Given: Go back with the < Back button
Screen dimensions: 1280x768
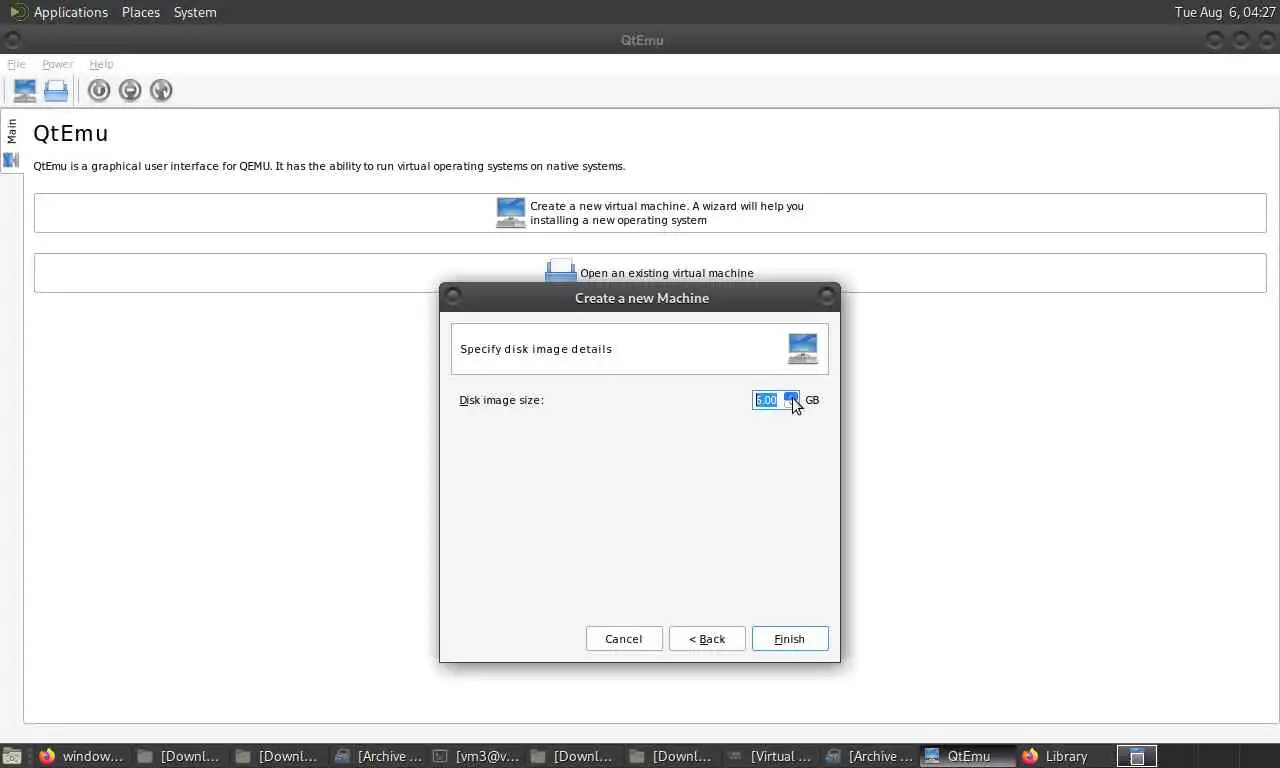Looking at the screenshot, I should (x=707, y=639).
